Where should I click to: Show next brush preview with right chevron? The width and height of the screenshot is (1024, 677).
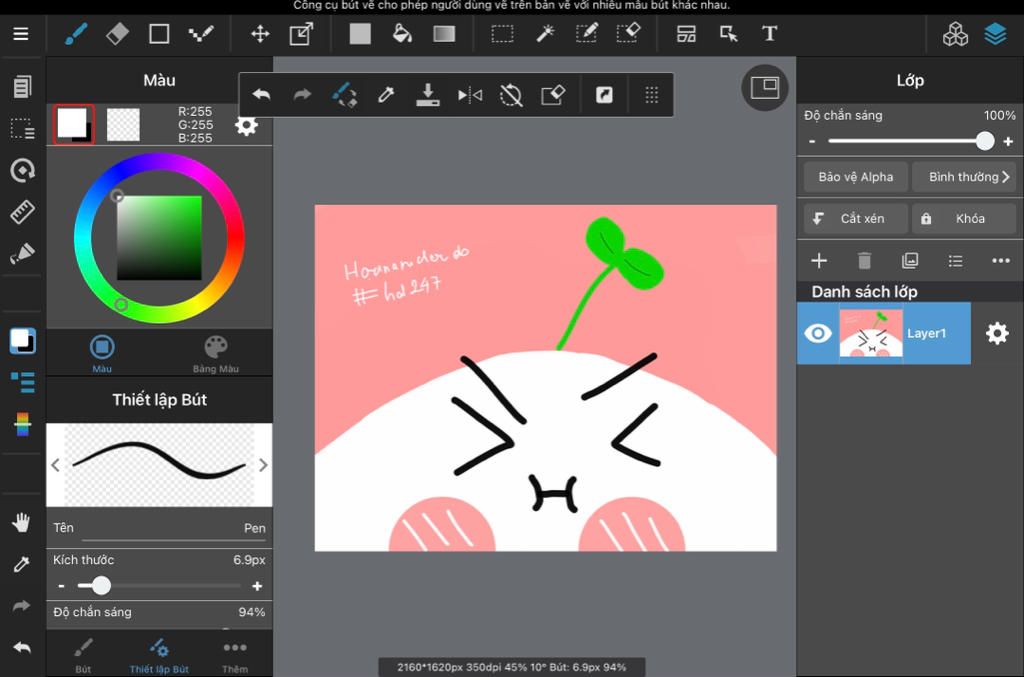point(263,464)
